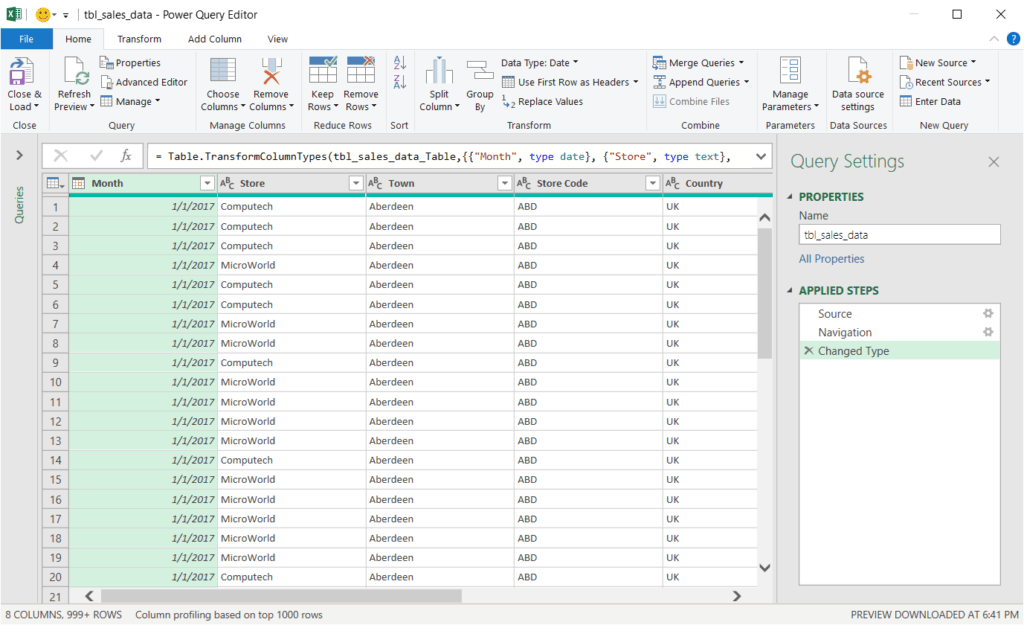
Task: Expand the Queries pane
Action: click(x=19, y=155)
